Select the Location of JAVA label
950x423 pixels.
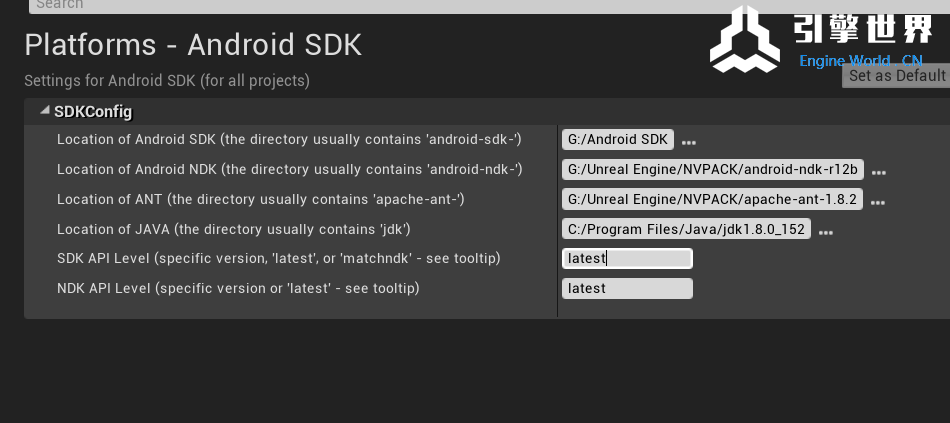(234, 229)
